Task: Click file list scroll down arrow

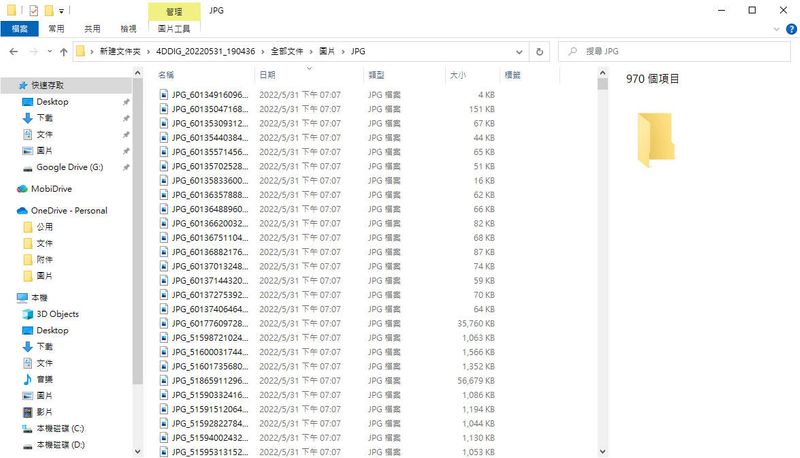Action: click(x=603, y=451)
